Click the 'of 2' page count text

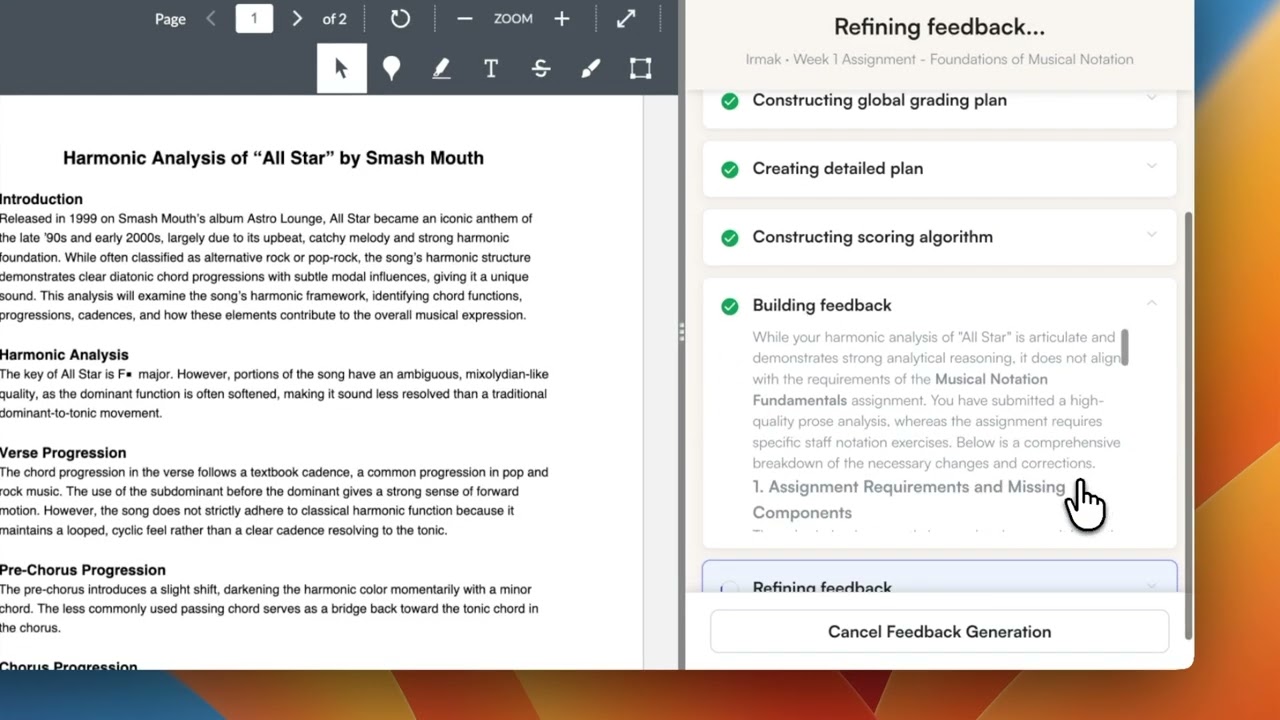point(334,19)
